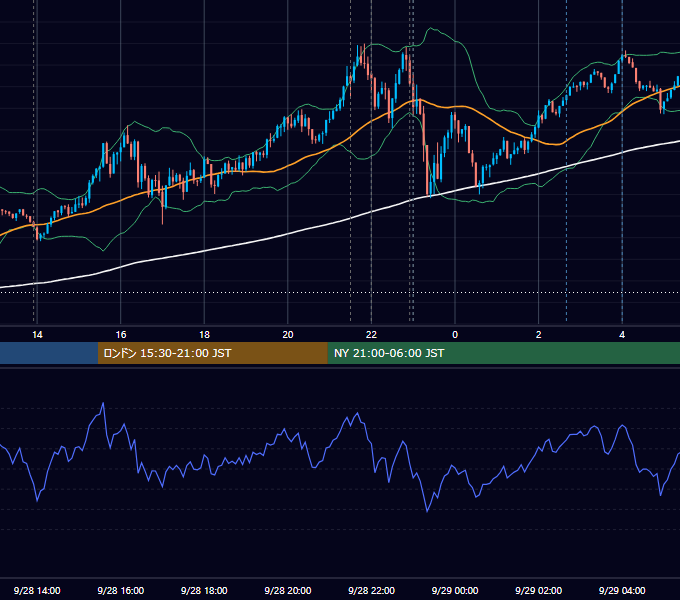680x600 pixels.
Task: Click the 9/28 18:00 date label
Action: [x=204, y=590]
